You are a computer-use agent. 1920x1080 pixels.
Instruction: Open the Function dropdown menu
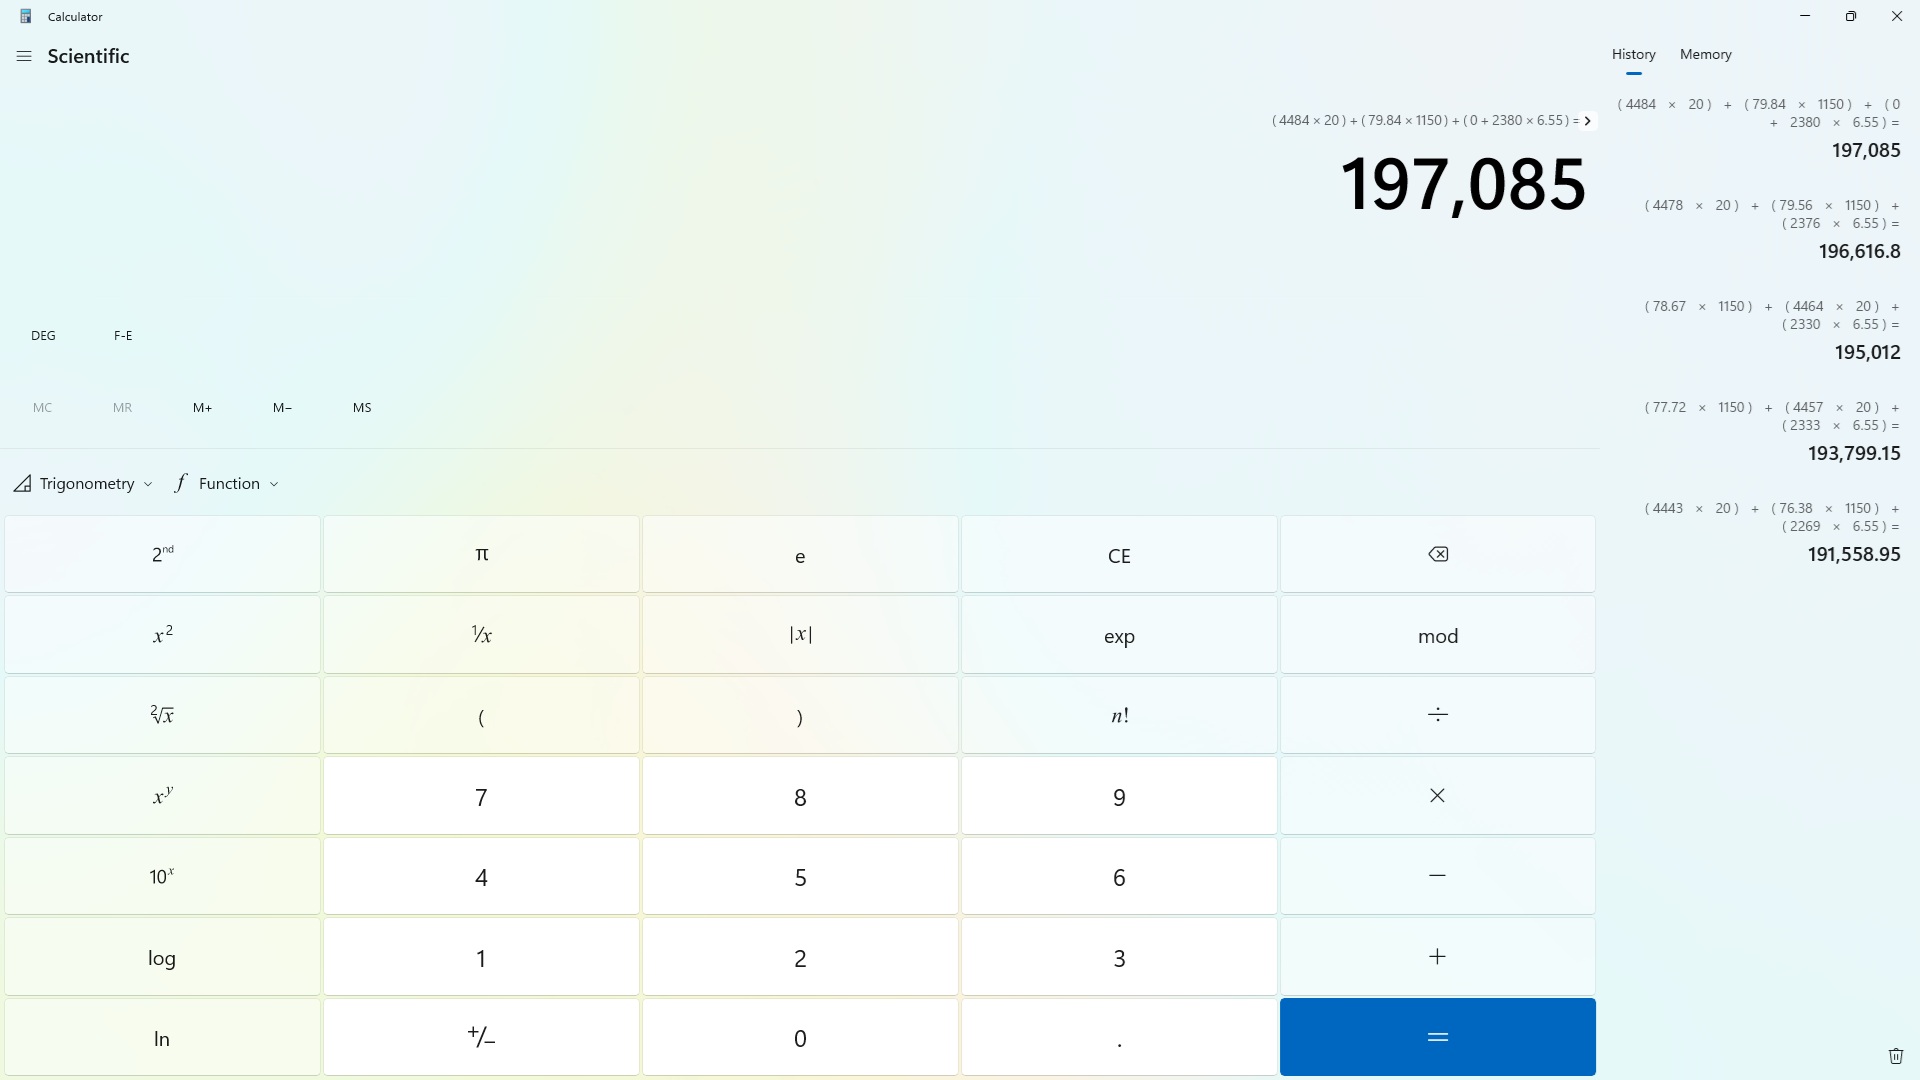tap(227, 484)
